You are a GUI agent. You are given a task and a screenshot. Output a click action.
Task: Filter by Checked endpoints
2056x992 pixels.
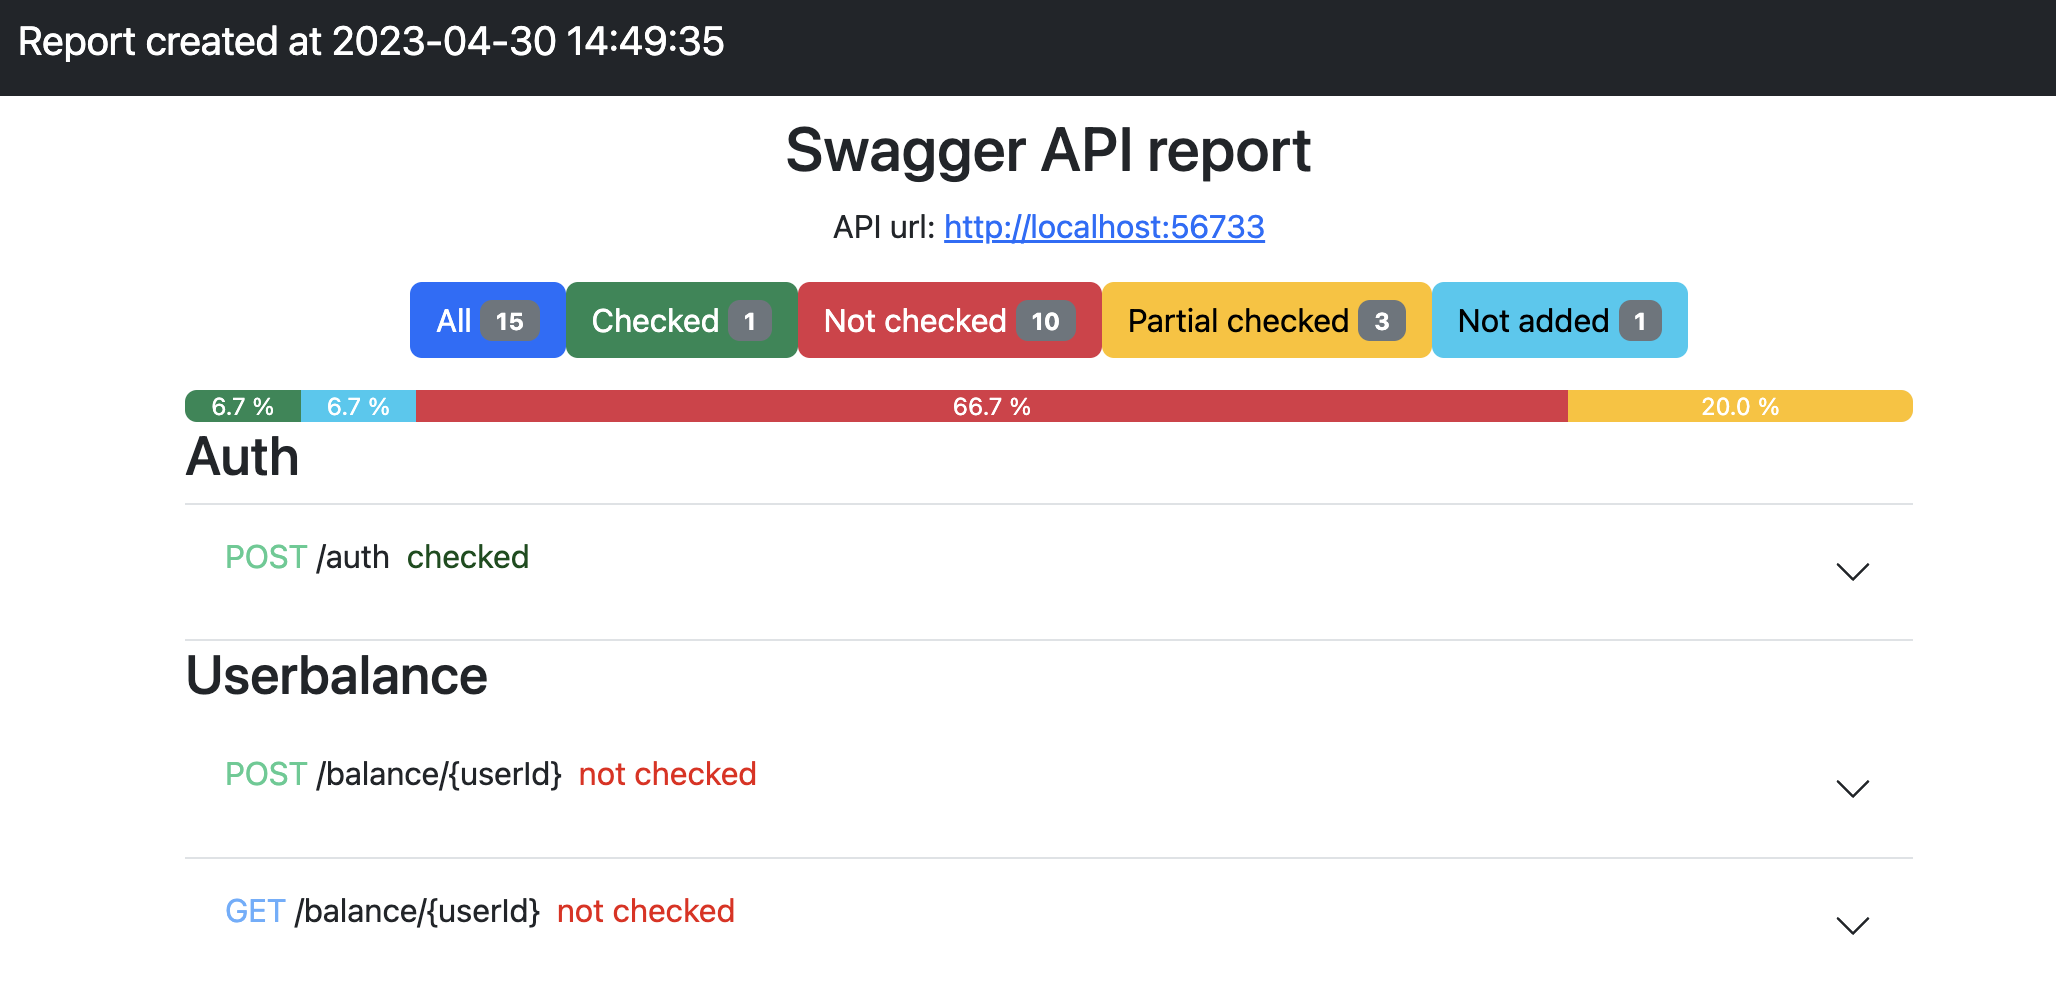[x=681, y=321]
